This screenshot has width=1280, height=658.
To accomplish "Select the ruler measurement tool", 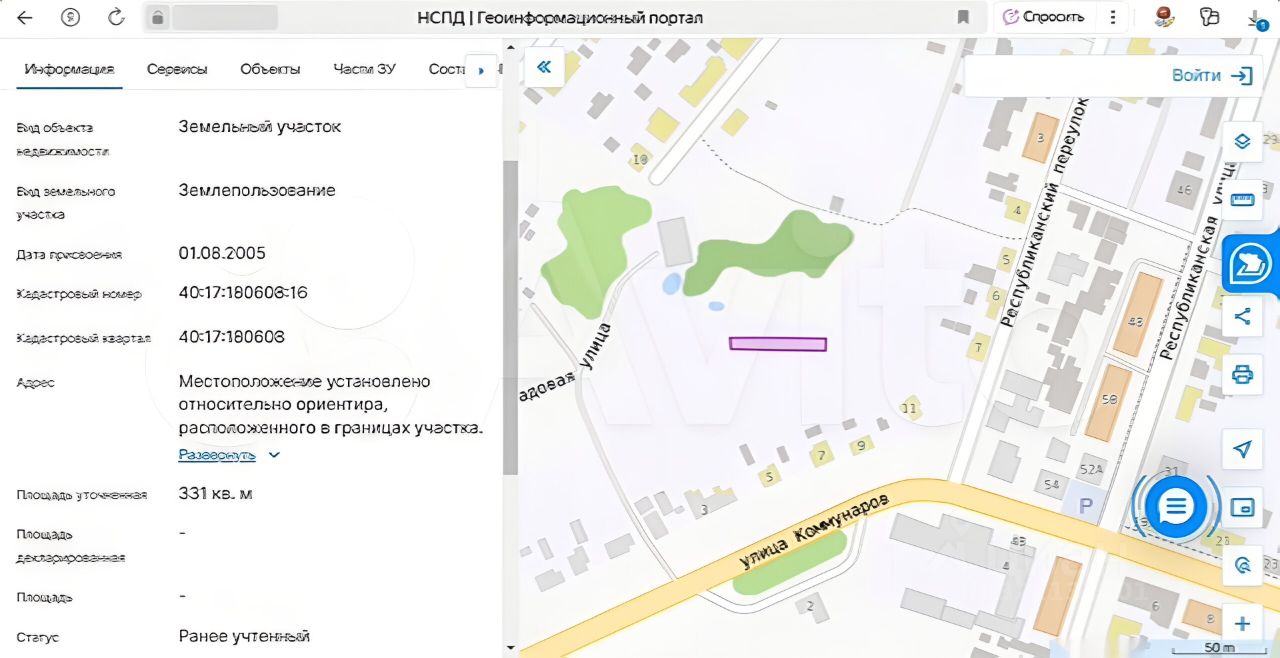I will click(x=1242, y=199).
